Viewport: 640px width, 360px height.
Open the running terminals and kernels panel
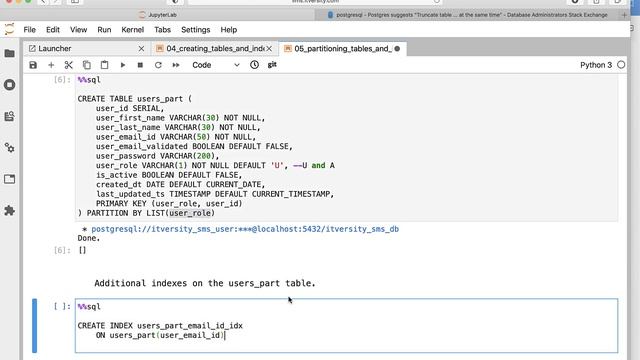[9, 85]
